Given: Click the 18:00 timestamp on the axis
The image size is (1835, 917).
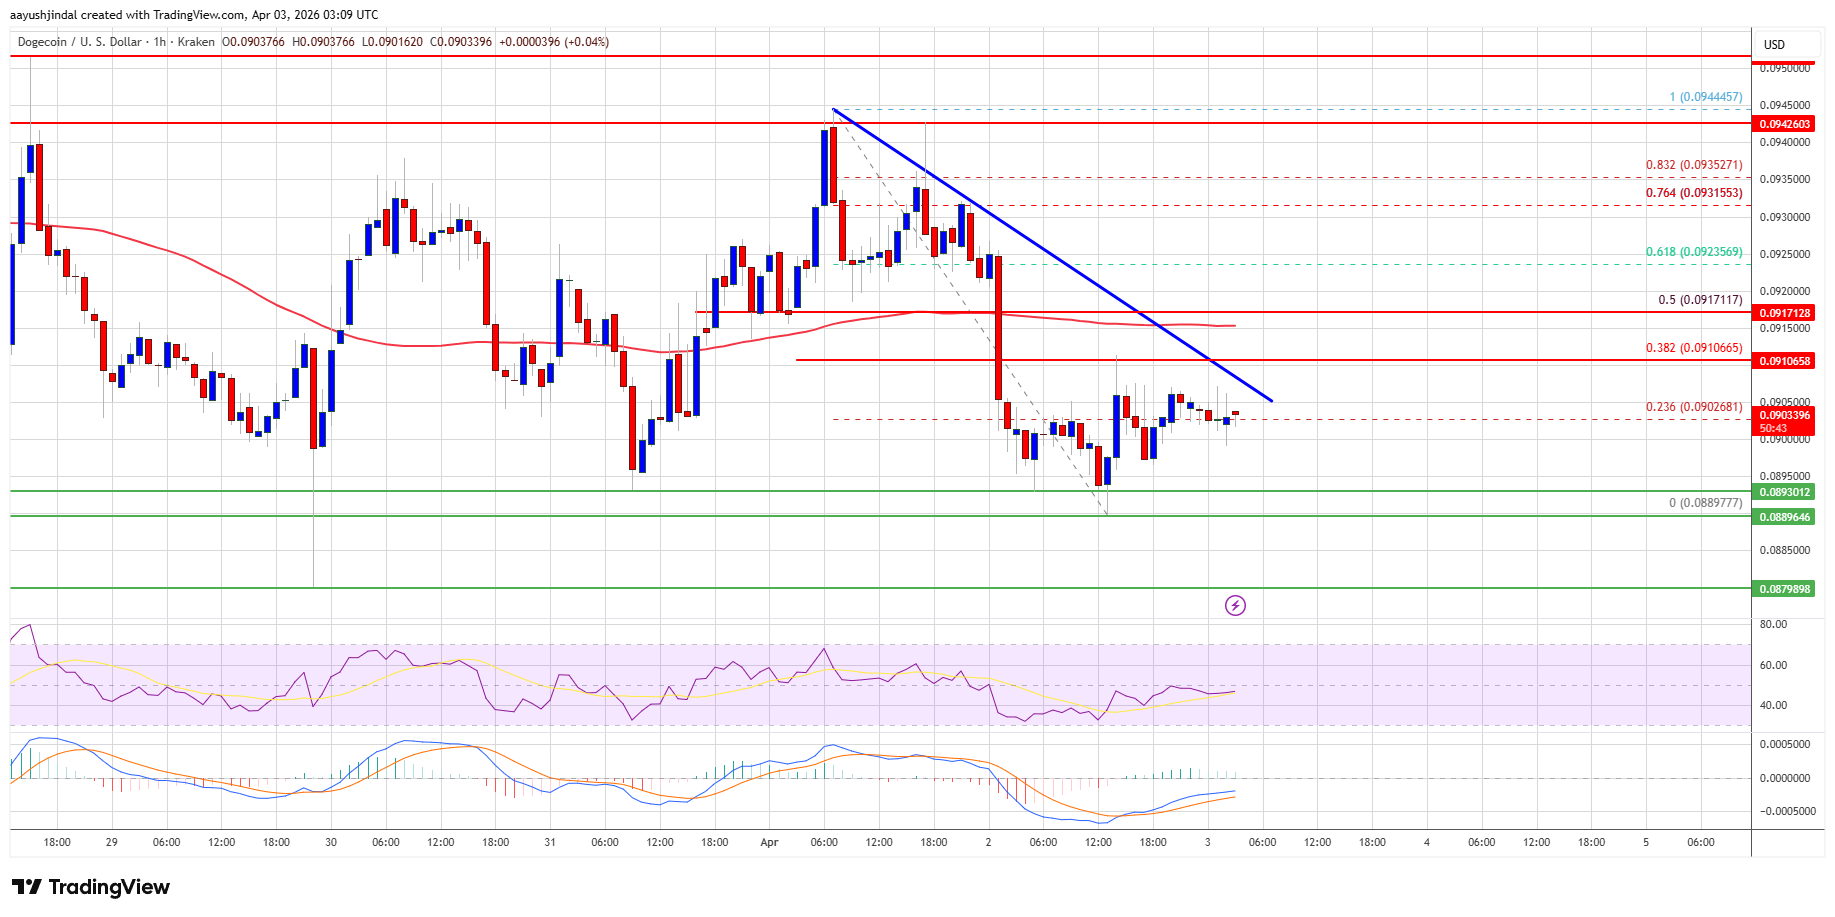Looking at the screenshot, I should [x=57, y=843].
